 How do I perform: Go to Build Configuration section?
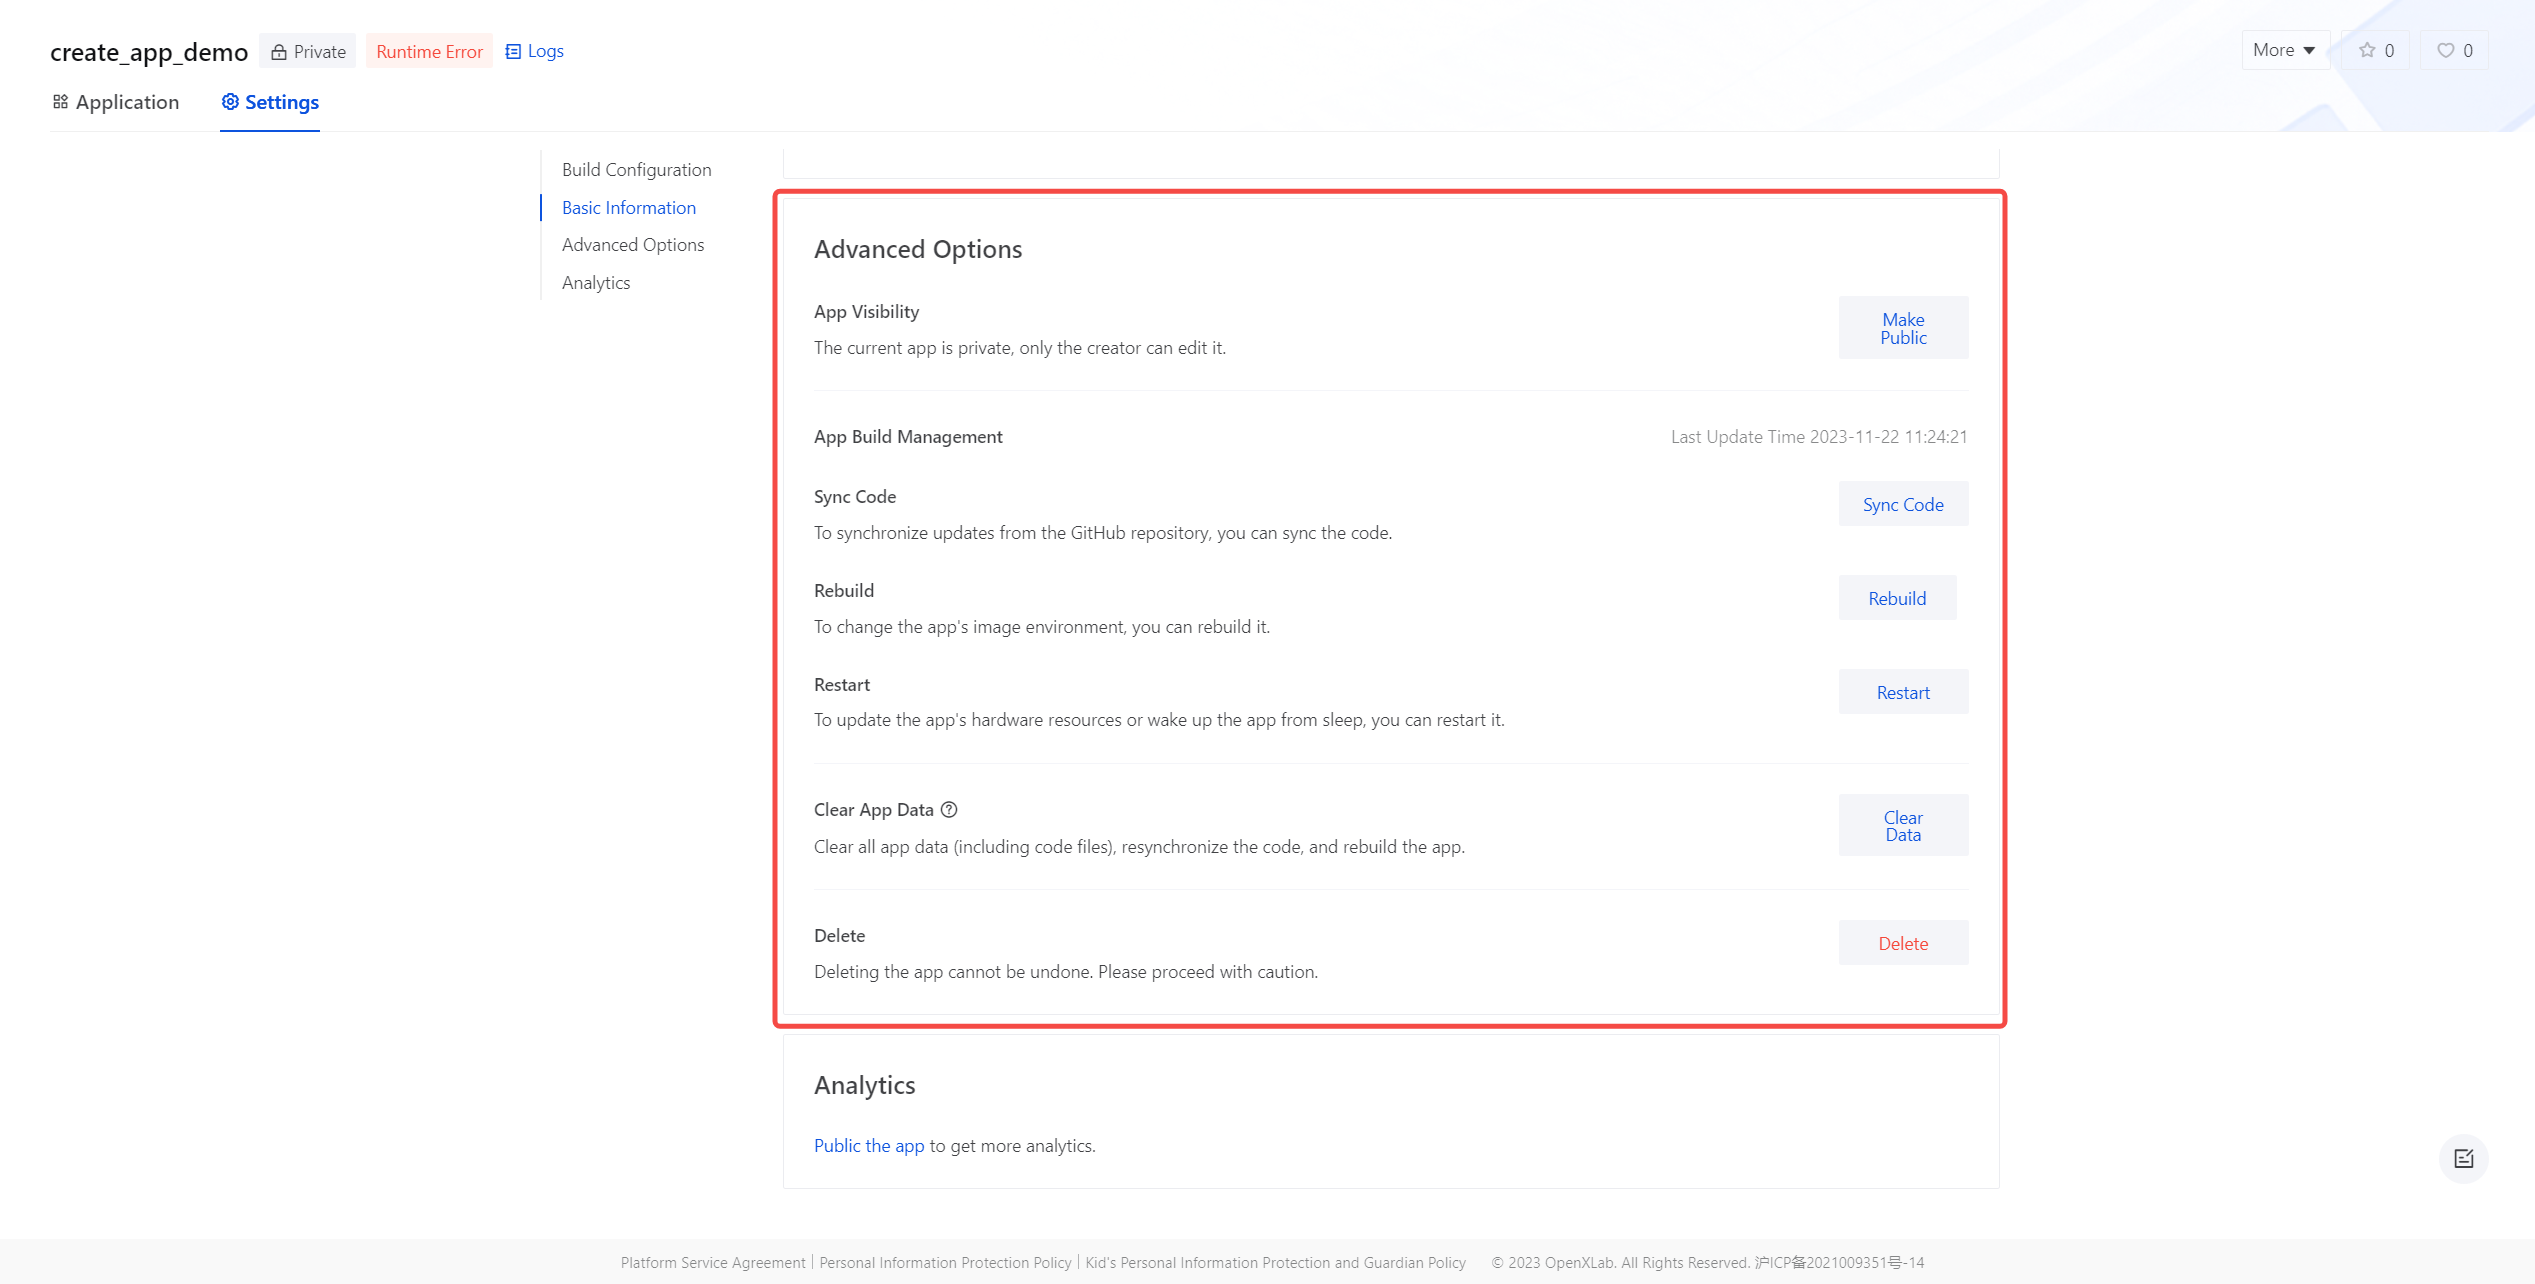pyautogui.click(x=636, y=170)
